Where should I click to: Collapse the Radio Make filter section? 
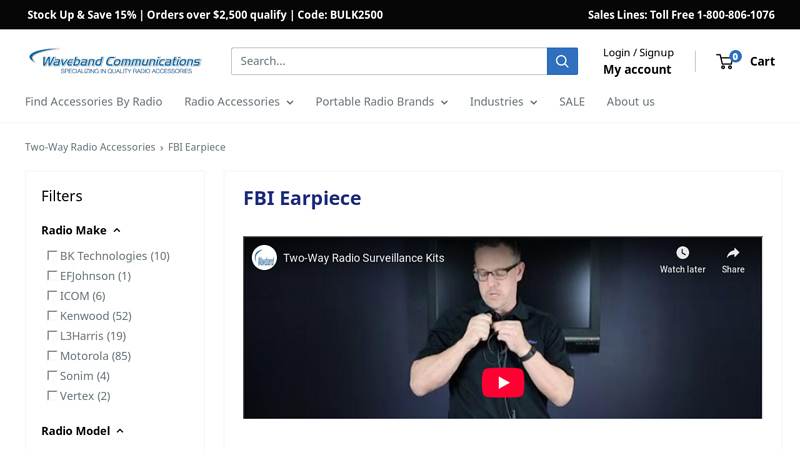click(x=81, y=231)
